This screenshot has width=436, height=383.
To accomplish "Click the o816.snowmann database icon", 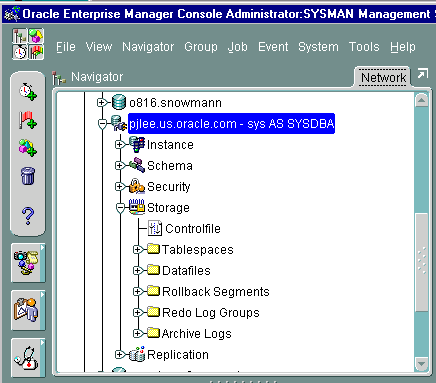I will (119, 102).
